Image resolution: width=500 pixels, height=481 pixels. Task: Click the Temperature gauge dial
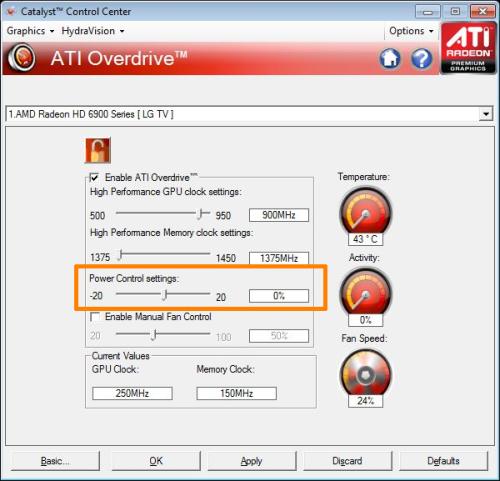365,211
